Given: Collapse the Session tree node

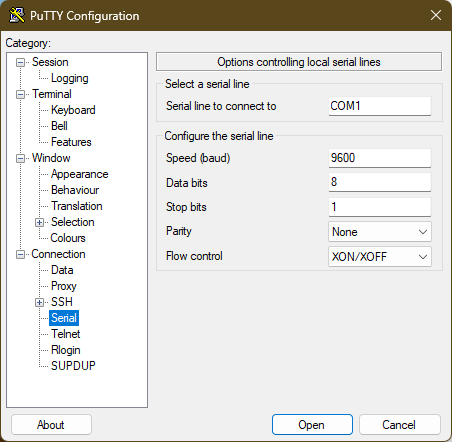Looking at the screenshot, I should click(x=20, y=62).
